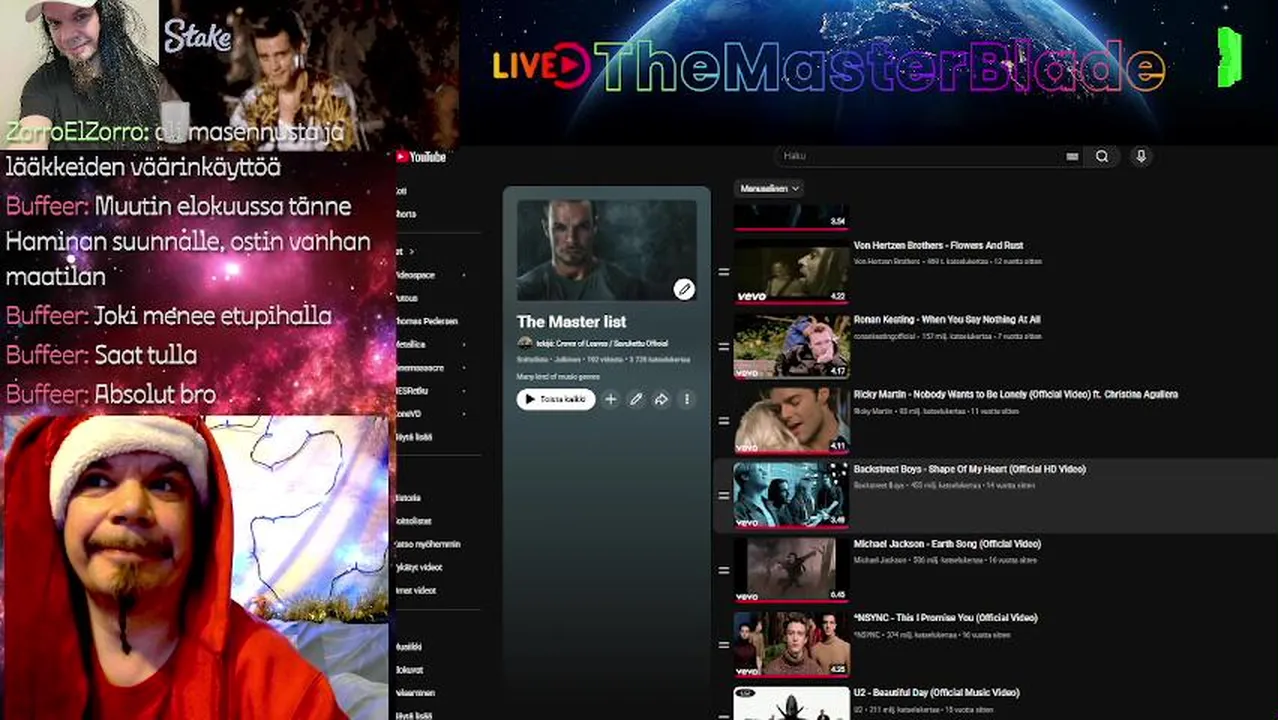1278x720 pixels.
Task: Open Metallica subscription in sidebar
Action: click(411, 344)
